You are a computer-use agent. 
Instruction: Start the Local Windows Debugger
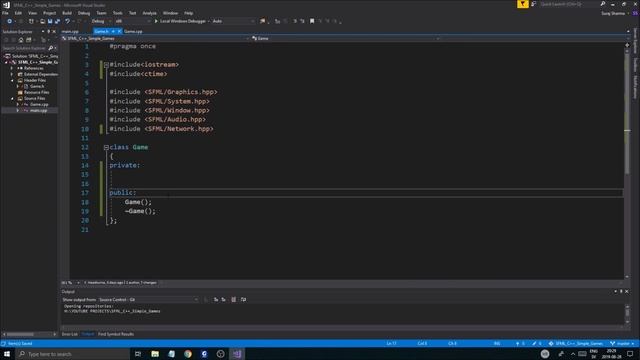point(180,21)
